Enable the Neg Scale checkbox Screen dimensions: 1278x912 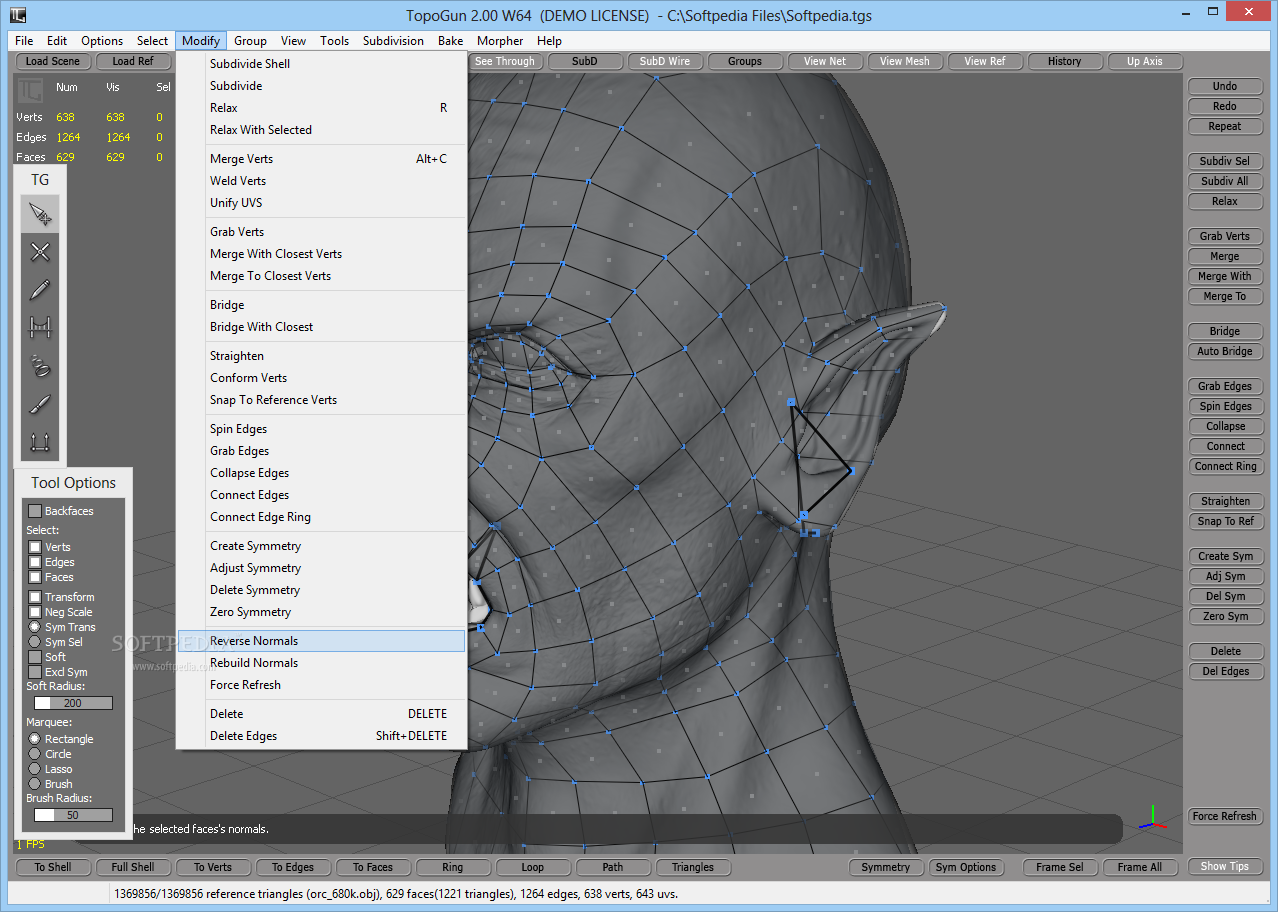click(35, 612)
